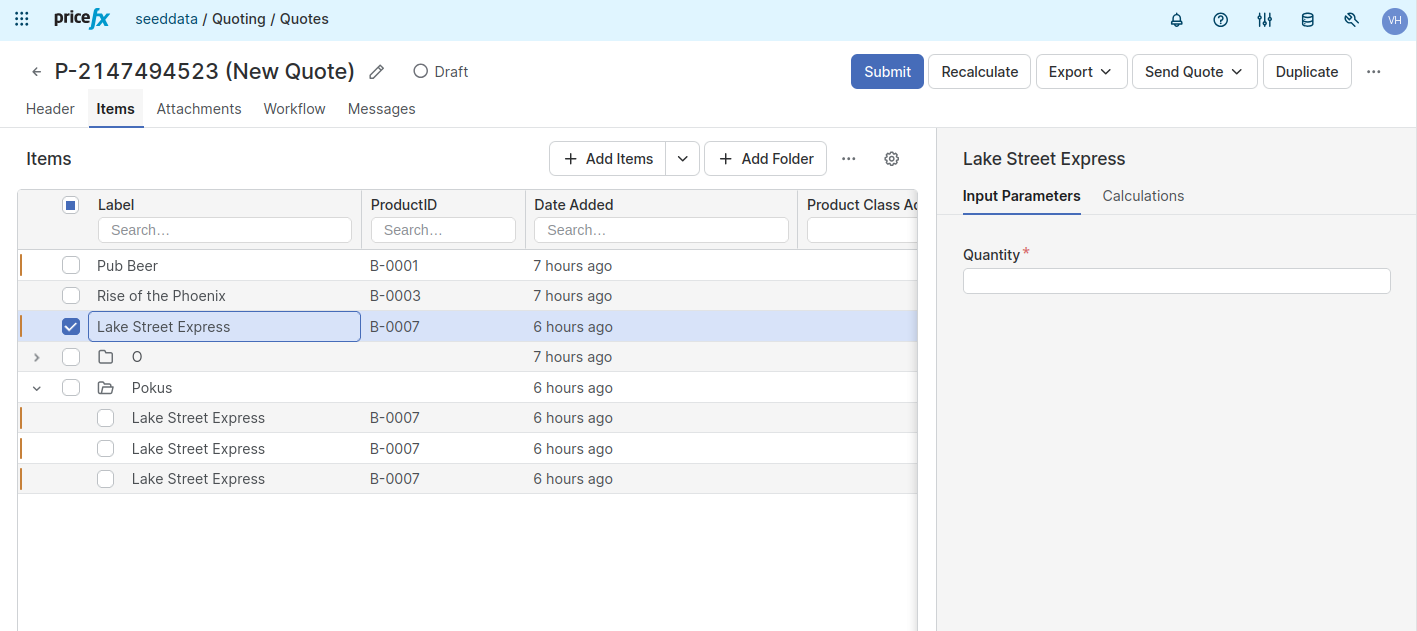Click the database icon in top bar
The height and width of the screenshot is (631, 1417).
1307,20
